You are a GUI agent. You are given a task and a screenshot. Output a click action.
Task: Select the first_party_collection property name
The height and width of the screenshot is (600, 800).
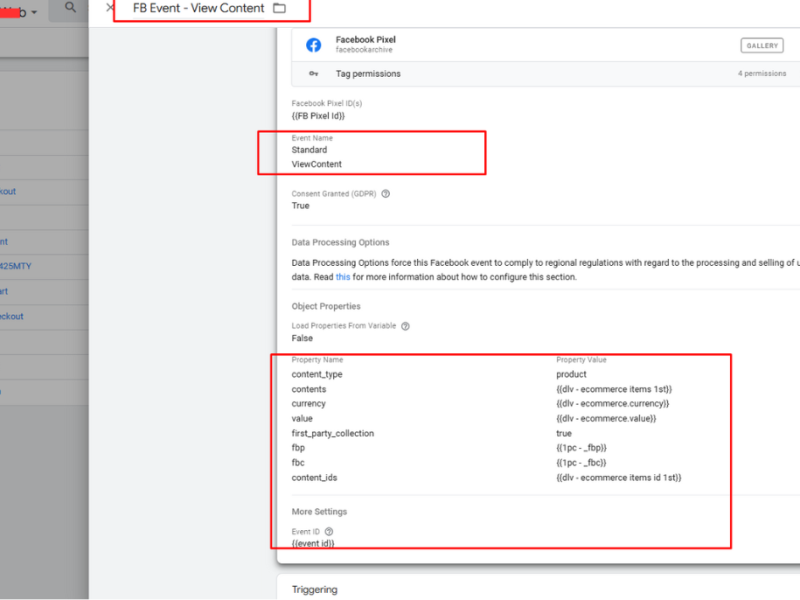[333, 433]
